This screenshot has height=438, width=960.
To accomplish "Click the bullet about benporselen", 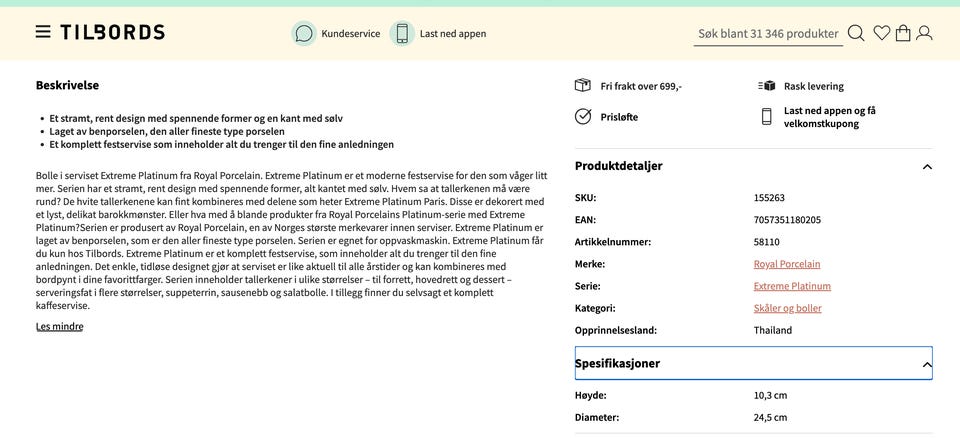I will pyautogui.click(x=167, y=132).
